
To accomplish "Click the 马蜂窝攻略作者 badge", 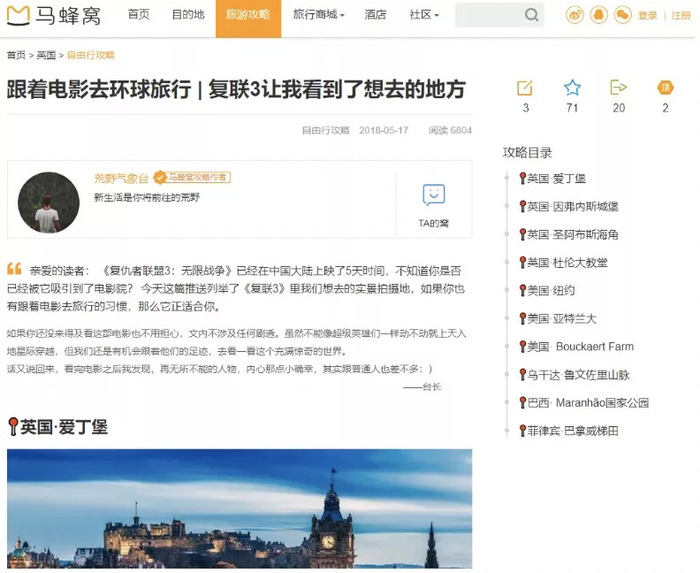I will [x=192, y=178].
